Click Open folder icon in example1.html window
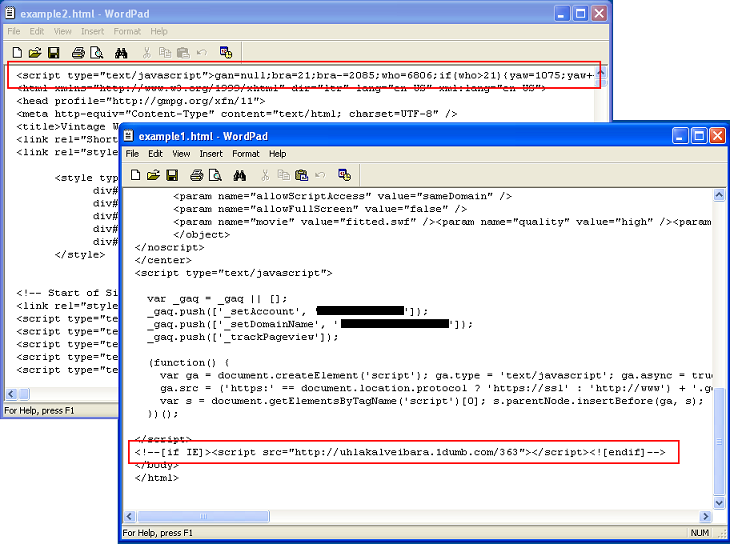 pyautogui.click(x=153, y=175)
